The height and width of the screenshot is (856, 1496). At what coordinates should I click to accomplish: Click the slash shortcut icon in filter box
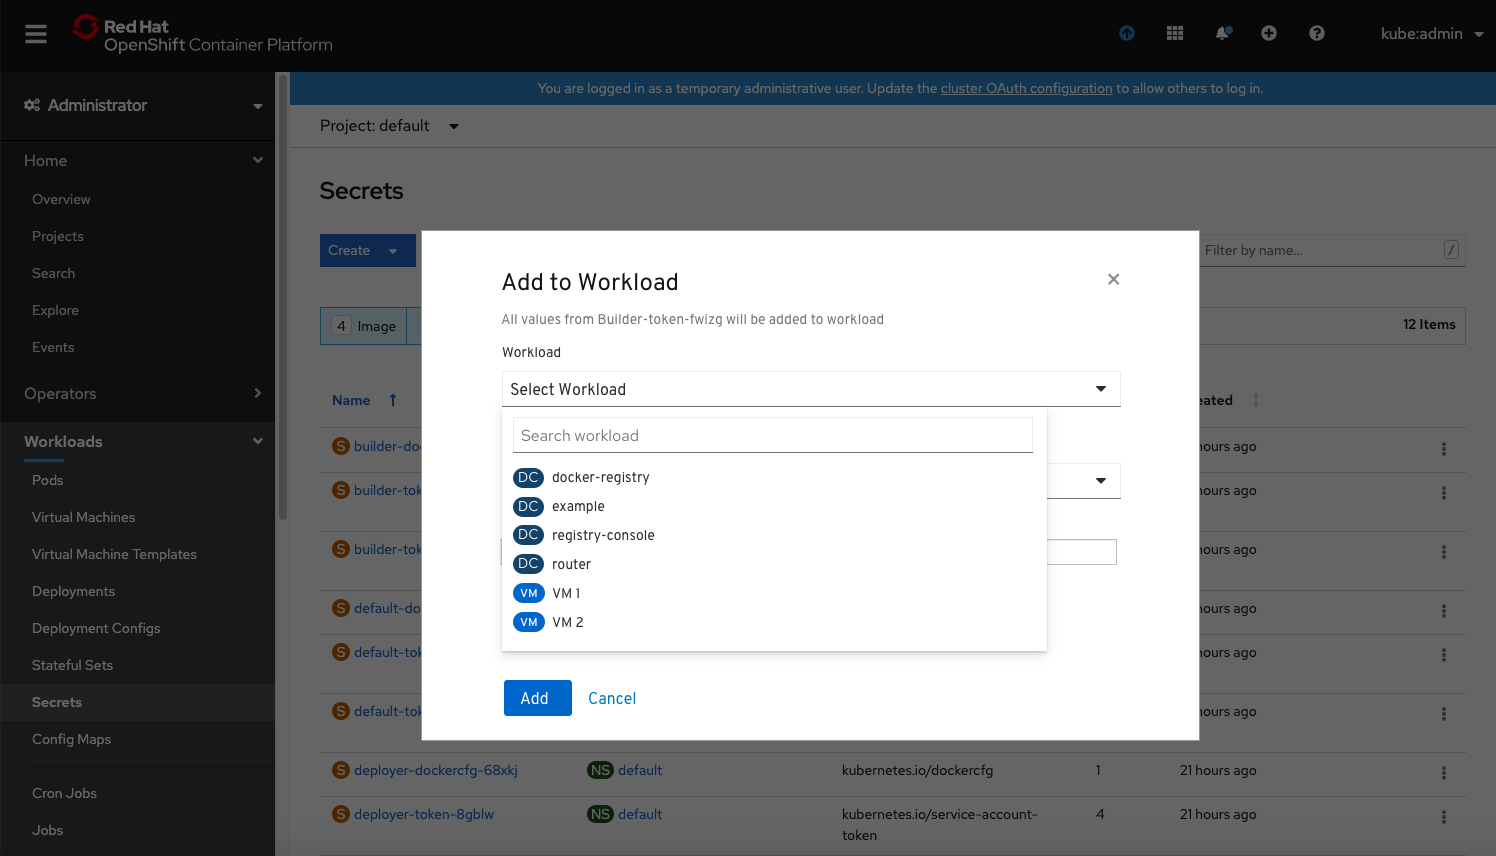pos(1451,250)
